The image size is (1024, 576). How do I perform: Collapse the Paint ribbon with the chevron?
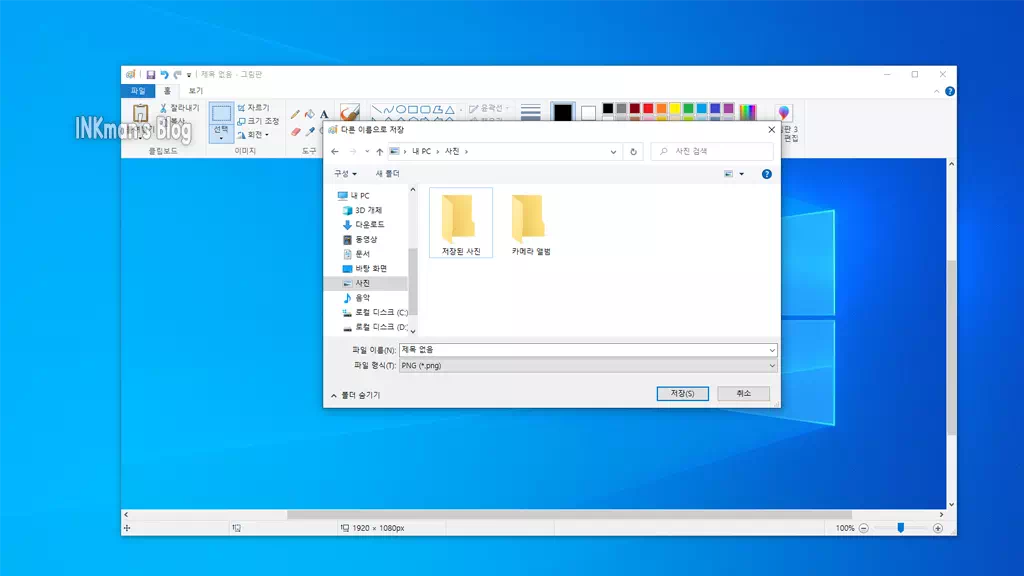[x=936, y=91]
